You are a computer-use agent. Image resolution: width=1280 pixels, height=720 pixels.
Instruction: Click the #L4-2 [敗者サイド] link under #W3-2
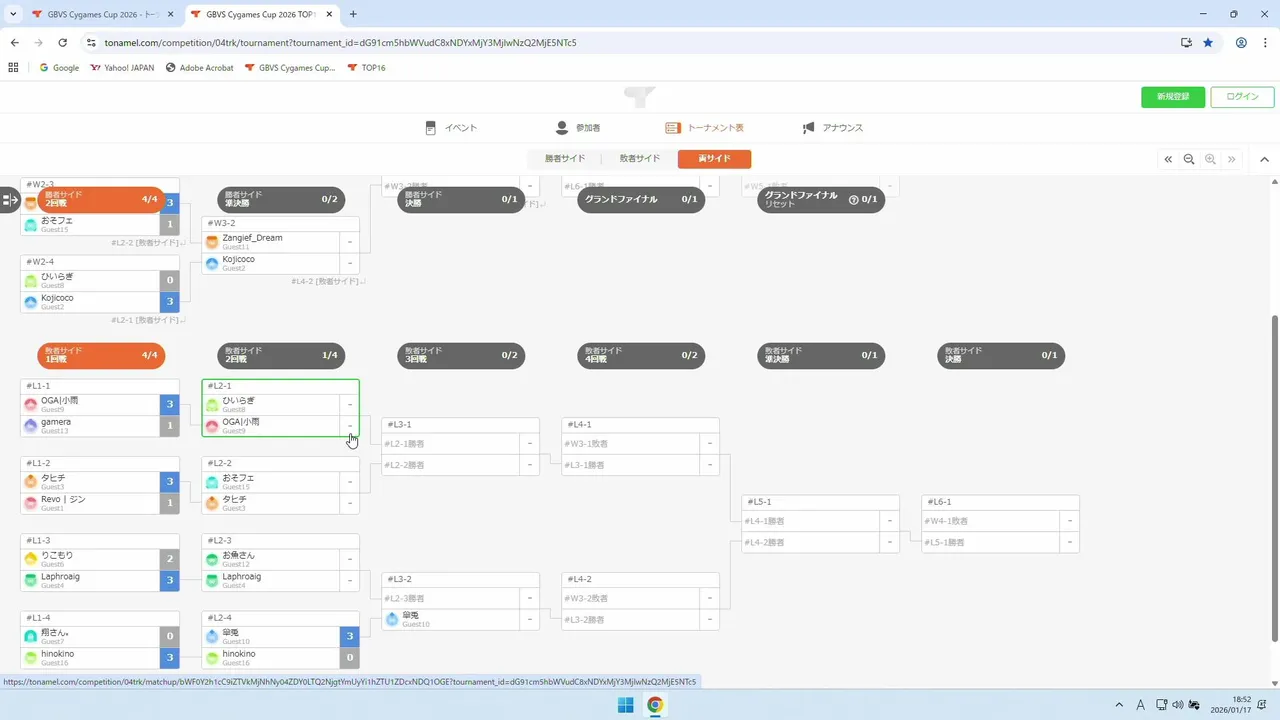click(328, 282)
